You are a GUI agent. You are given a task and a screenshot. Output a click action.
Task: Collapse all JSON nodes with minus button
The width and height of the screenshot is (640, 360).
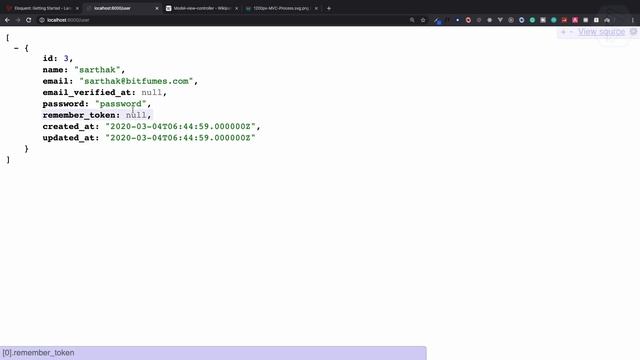(571, 32)
